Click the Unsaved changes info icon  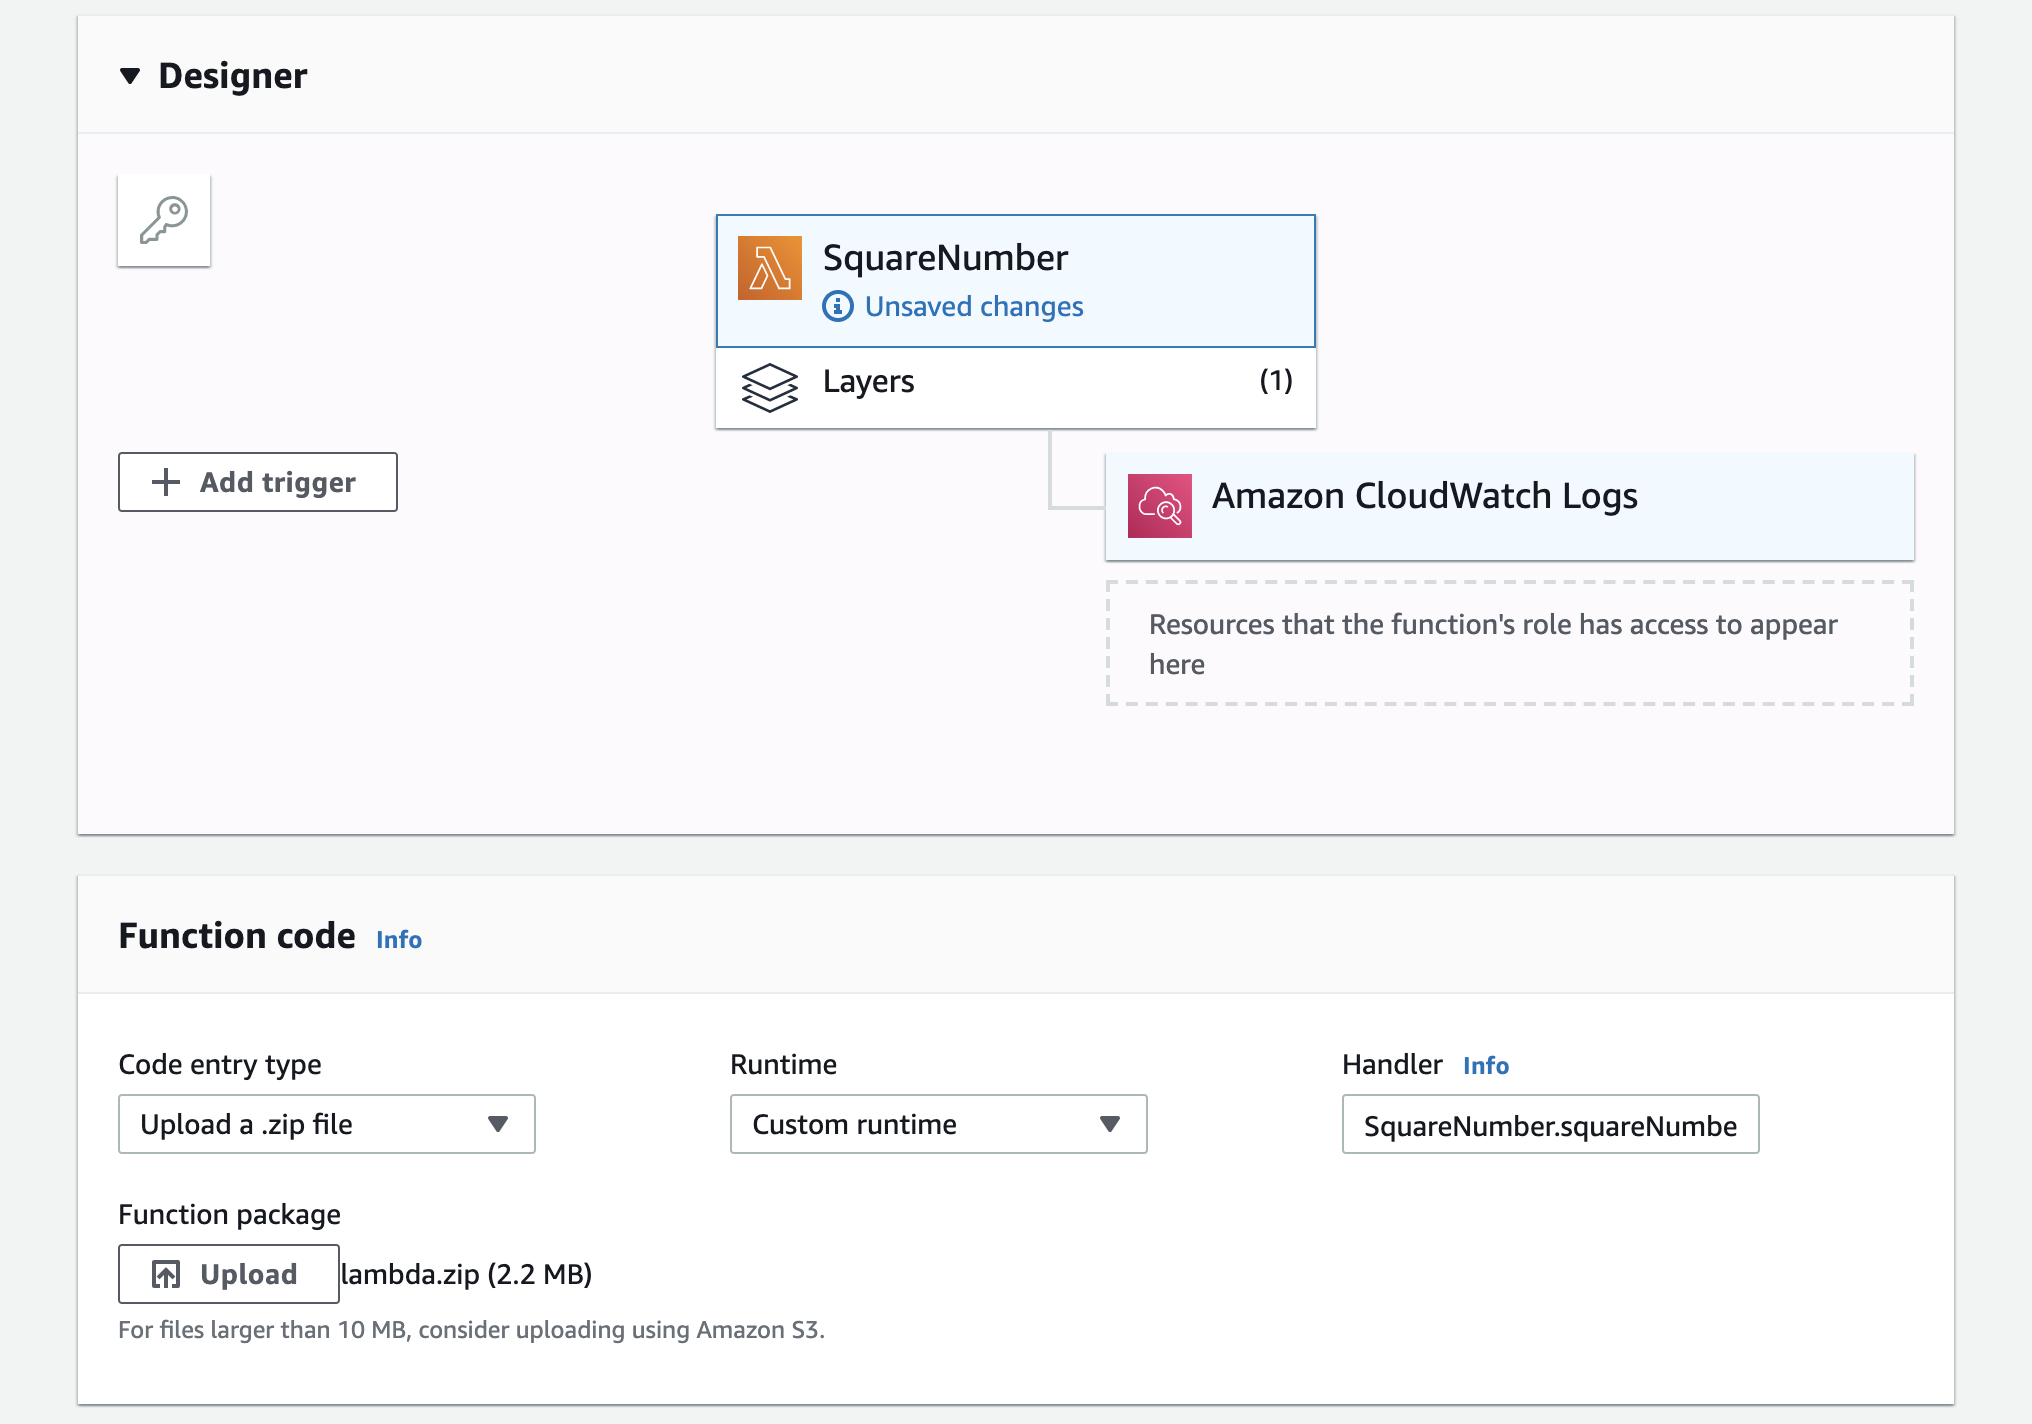click(x=838, y=306)
